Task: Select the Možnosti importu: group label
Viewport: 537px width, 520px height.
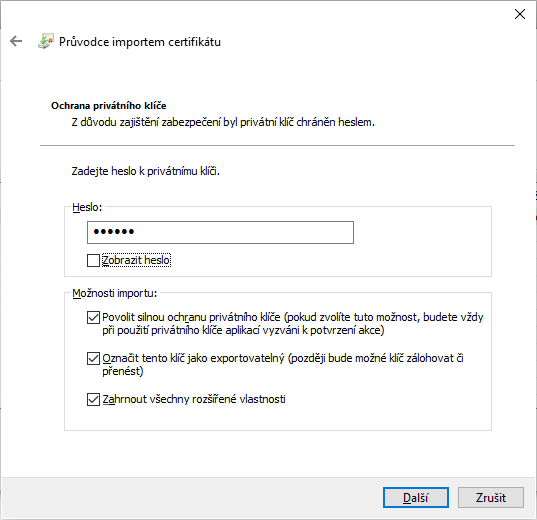Action: point(114,293)
